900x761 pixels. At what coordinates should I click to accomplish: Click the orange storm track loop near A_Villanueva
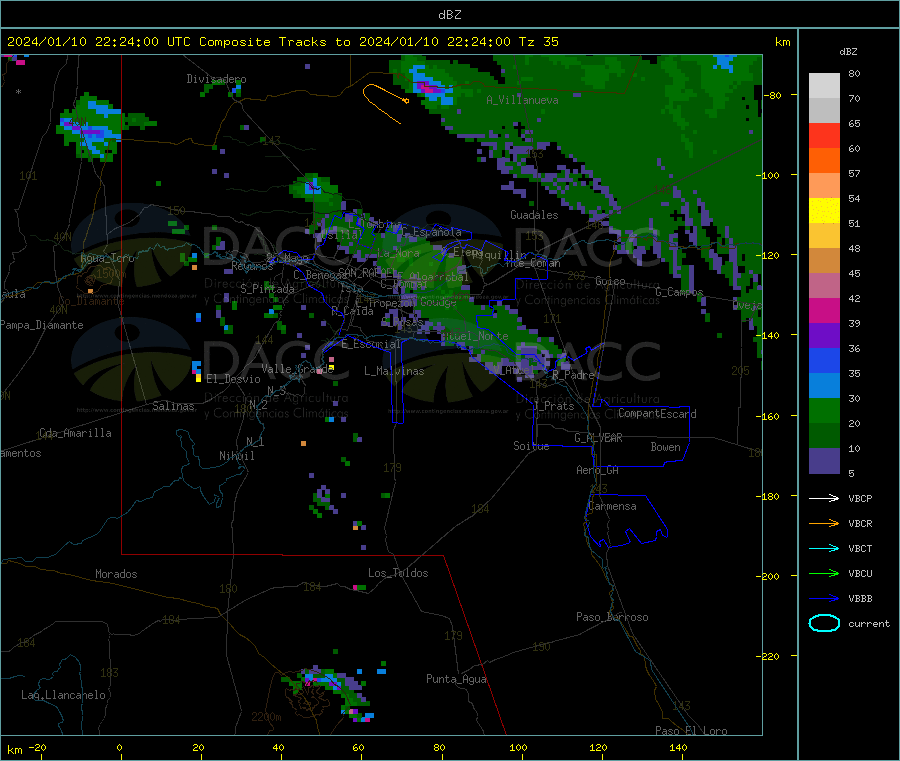(x=385, y=102)
